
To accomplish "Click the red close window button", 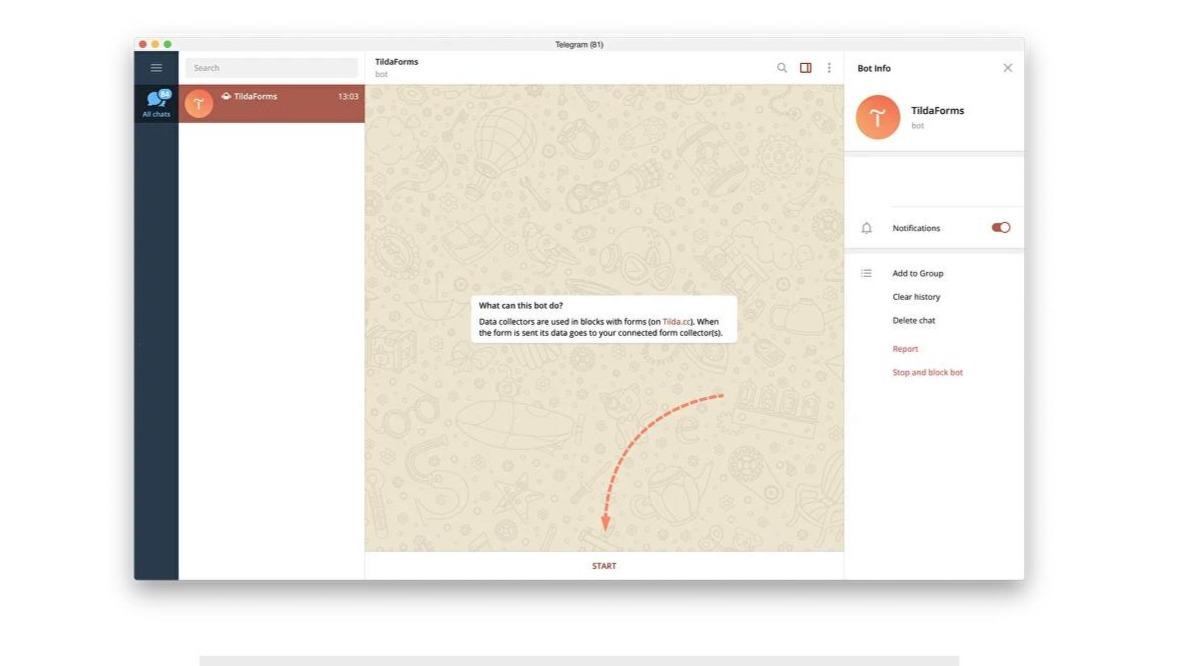I will click(x=143, y=44).
